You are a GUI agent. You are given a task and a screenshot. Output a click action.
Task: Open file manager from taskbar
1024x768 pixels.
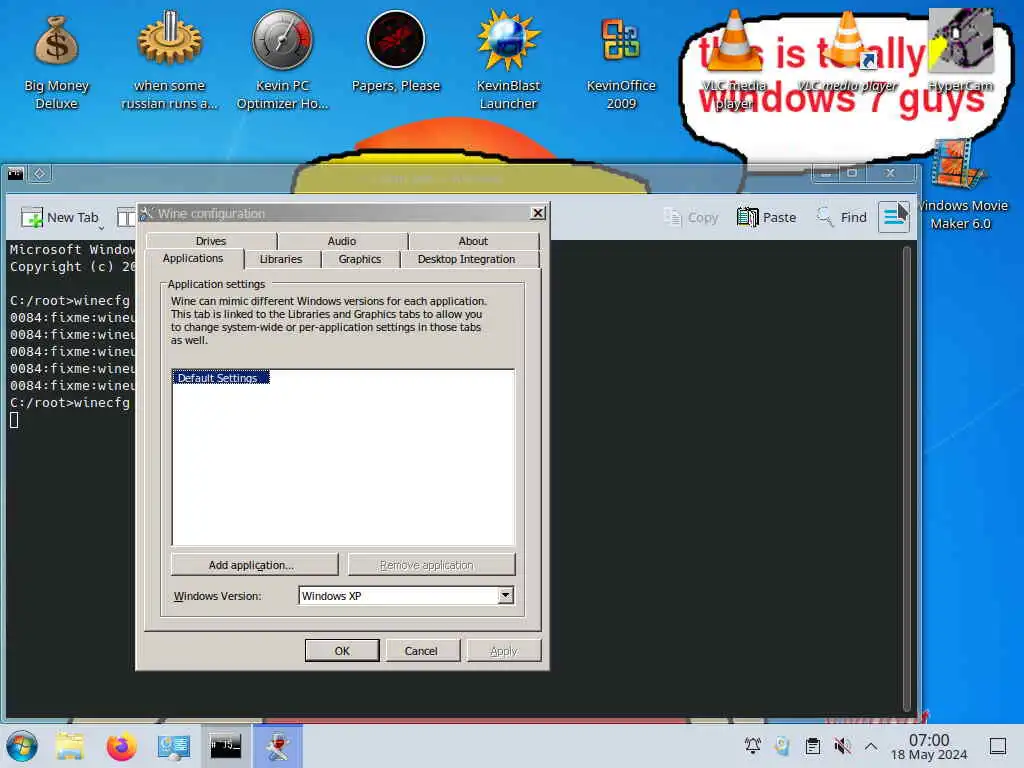point(69,746)
